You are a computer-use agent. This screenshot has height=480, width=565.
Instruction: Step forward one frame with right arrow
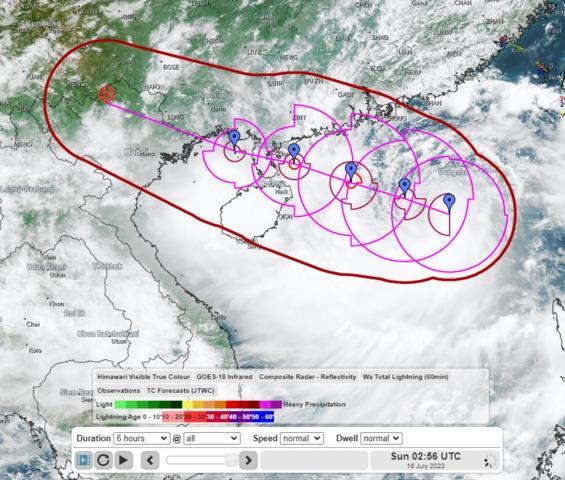click(248, 460)
